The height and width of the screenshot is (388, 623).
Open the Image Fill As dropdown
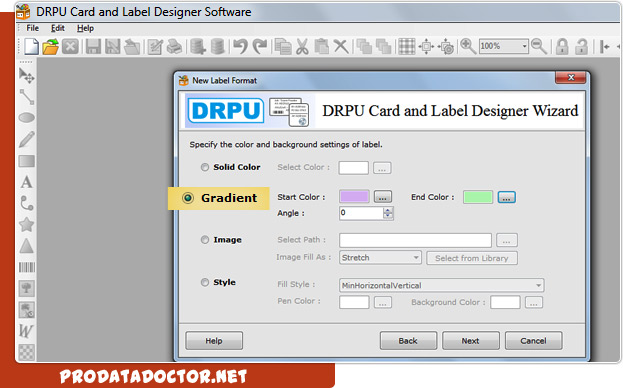tap(416, 257)
